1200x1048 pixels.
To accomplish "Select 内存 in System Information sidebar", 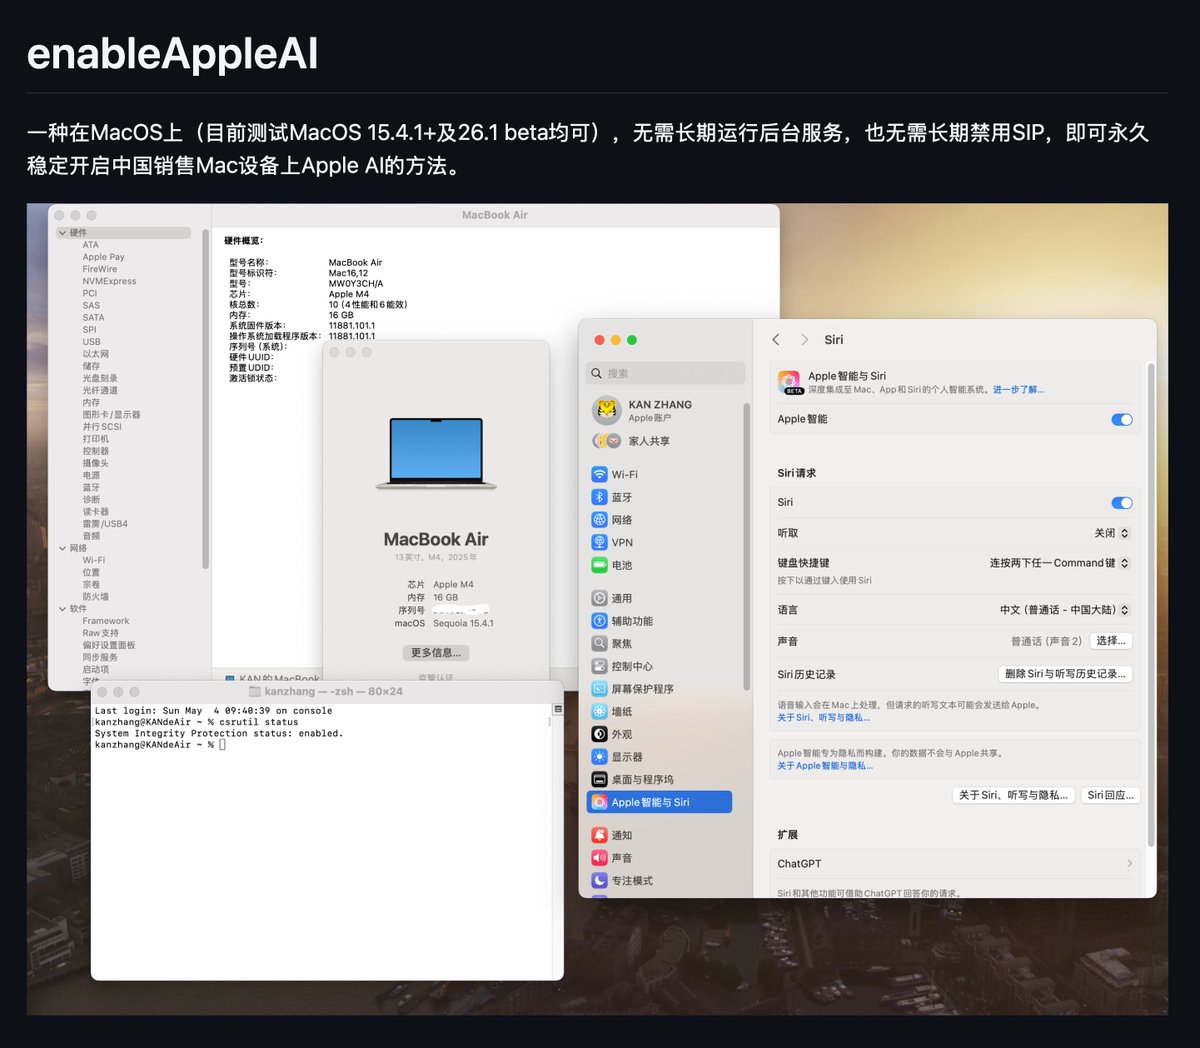I will pyautogui.click(x=91, y=403).
